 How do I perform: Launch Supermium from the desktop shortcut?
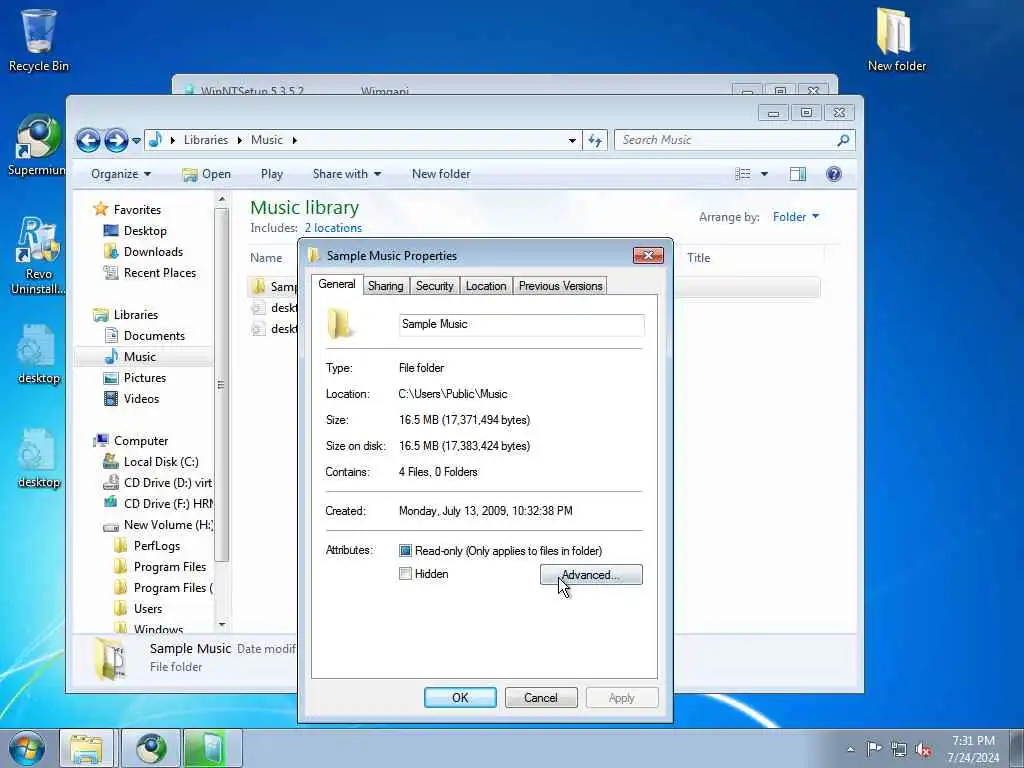tap(37, 145)
